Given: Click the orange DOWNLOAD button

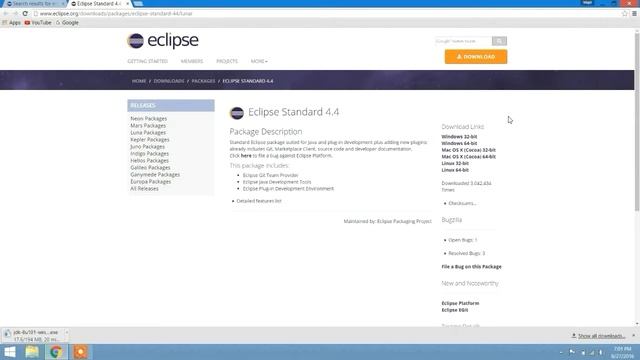Looking at the screenshot, I should pyautogui.click(x=476, y=57).
